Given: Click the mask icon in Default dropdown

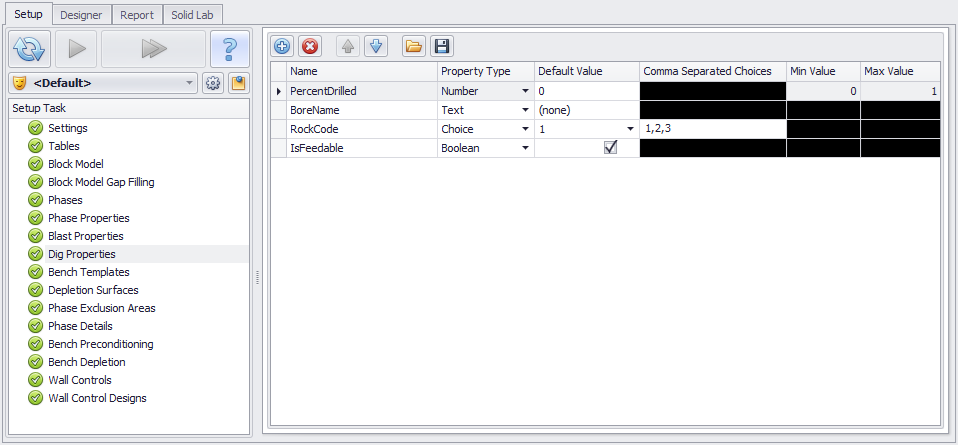Looking at the screenshot, I should 19,83.
